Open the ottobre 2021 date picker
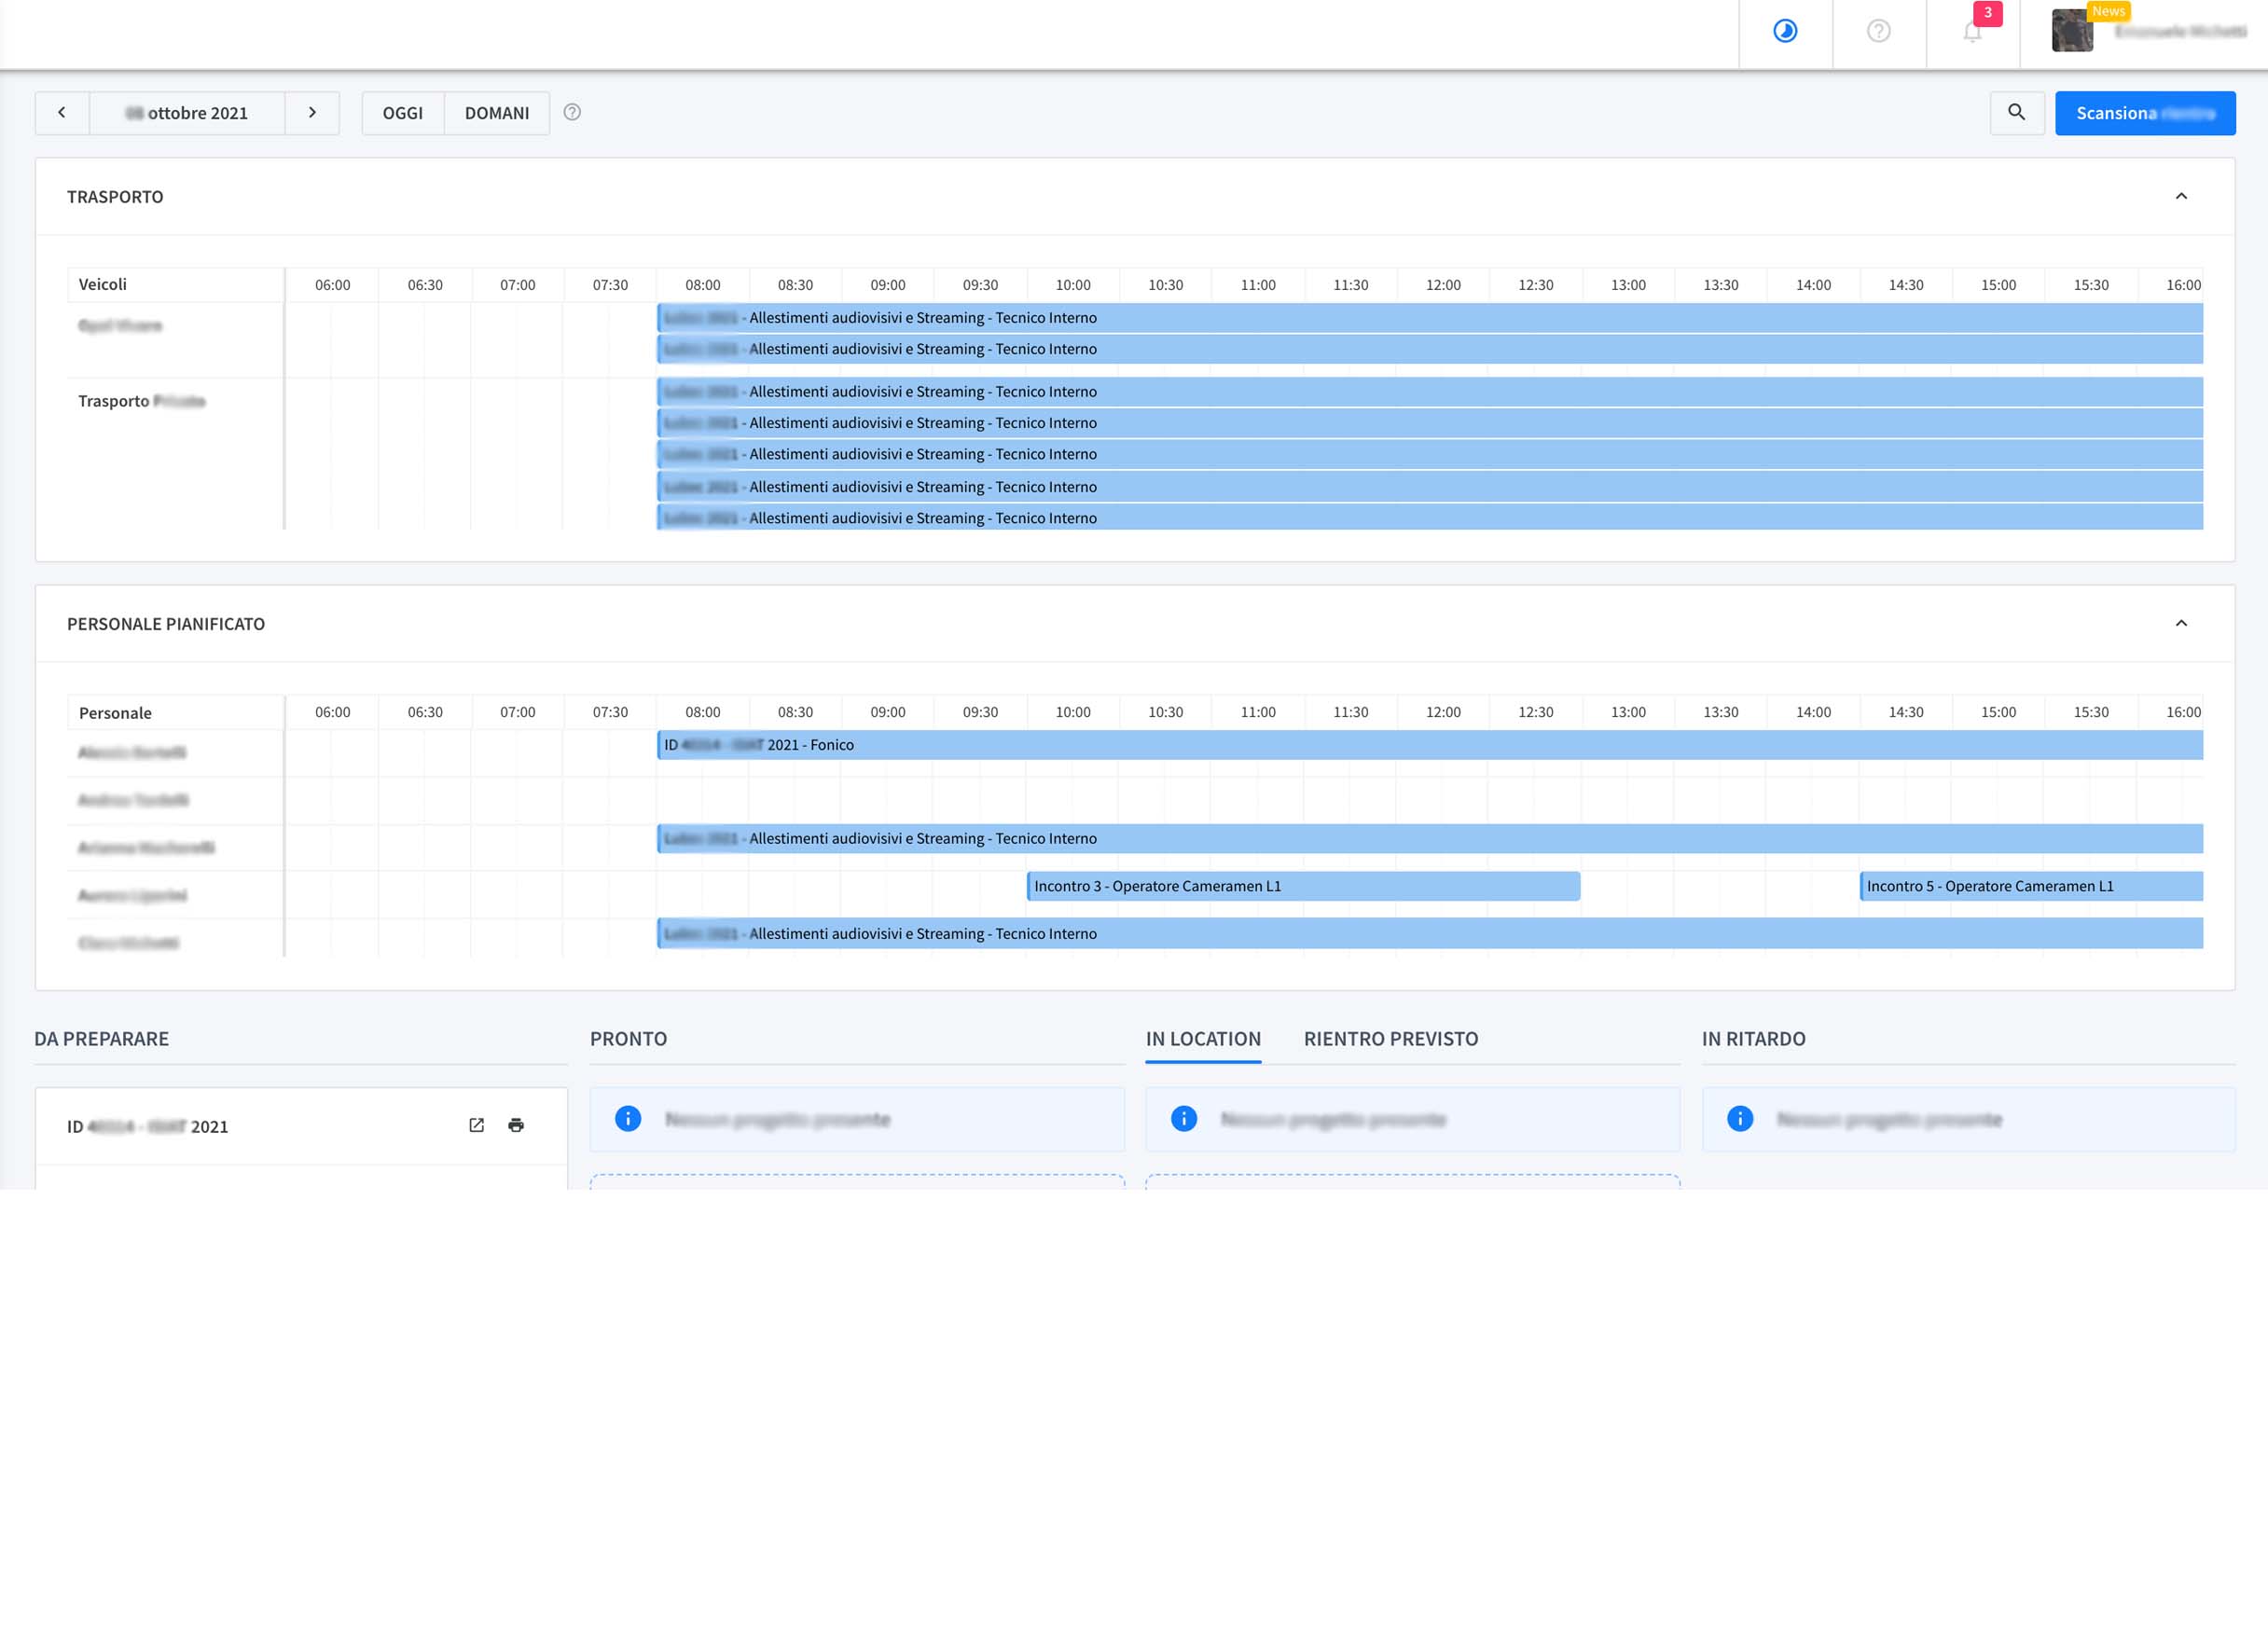The height and width of the screenshot is (1641, 2268). coord(187,113)
